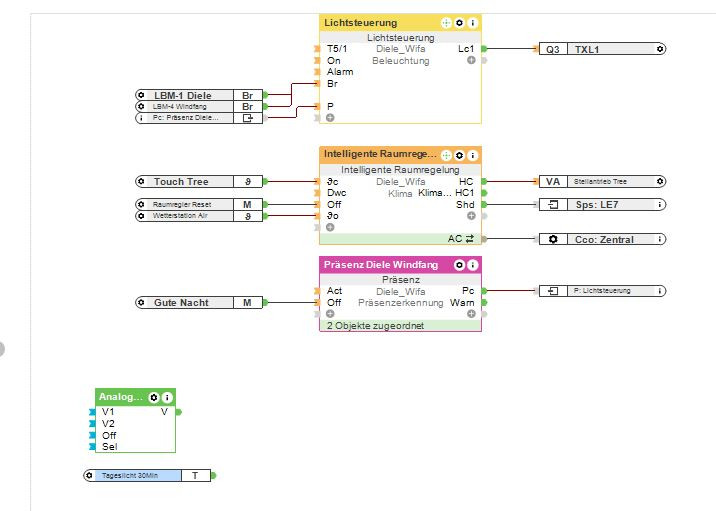This screenshot has height=511, width=716.
Task: Click the HC1 output of Raumregelung block
Action: coord(464,193)
